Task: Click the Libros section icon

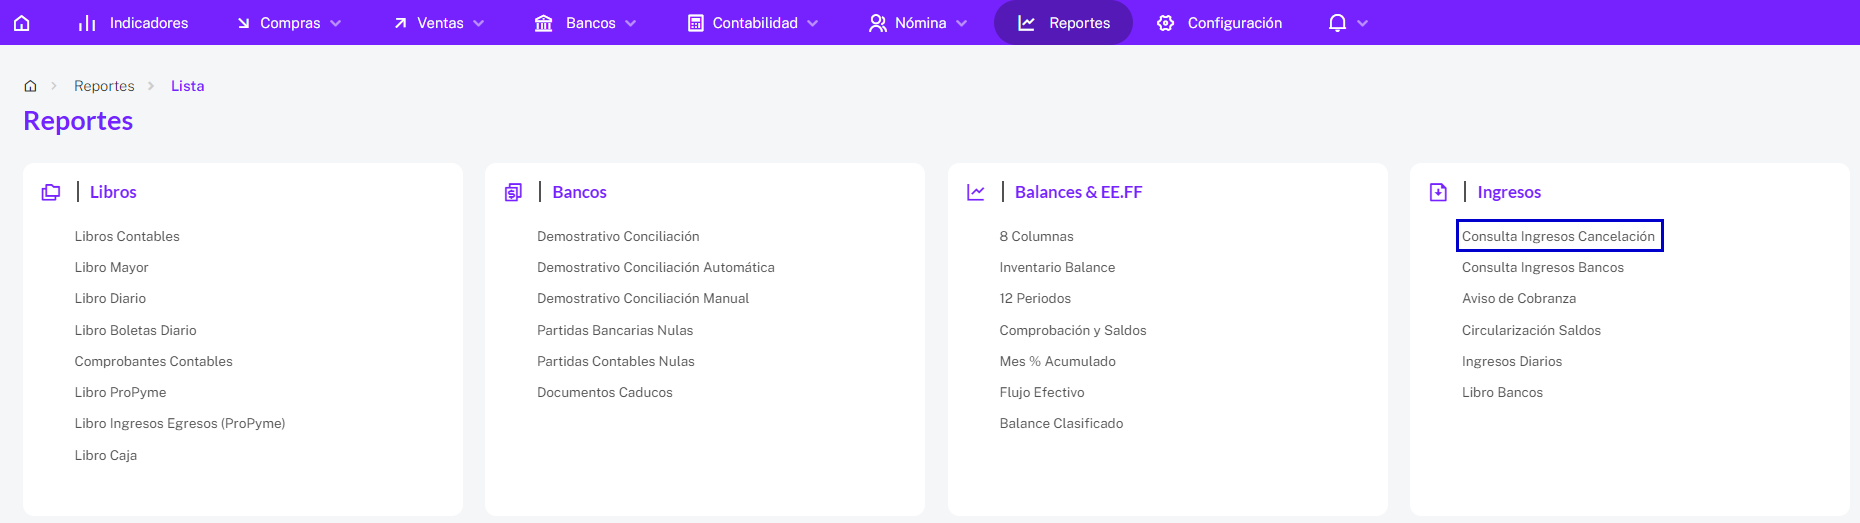Action: coord(51,192)
